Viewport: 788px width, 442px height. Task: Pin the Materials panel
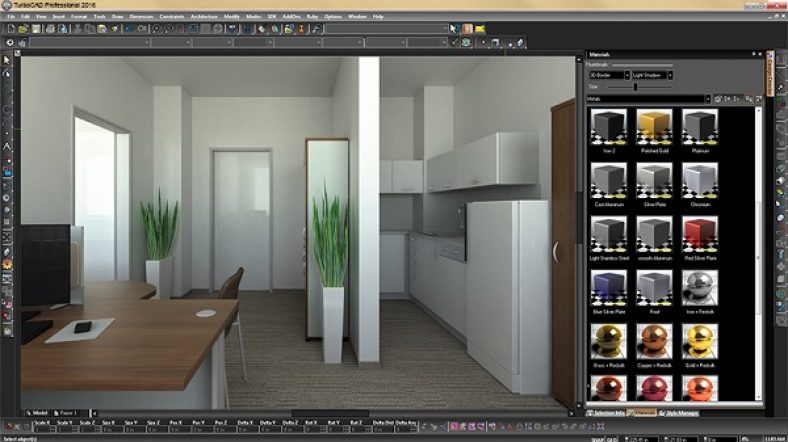(753, 54)
